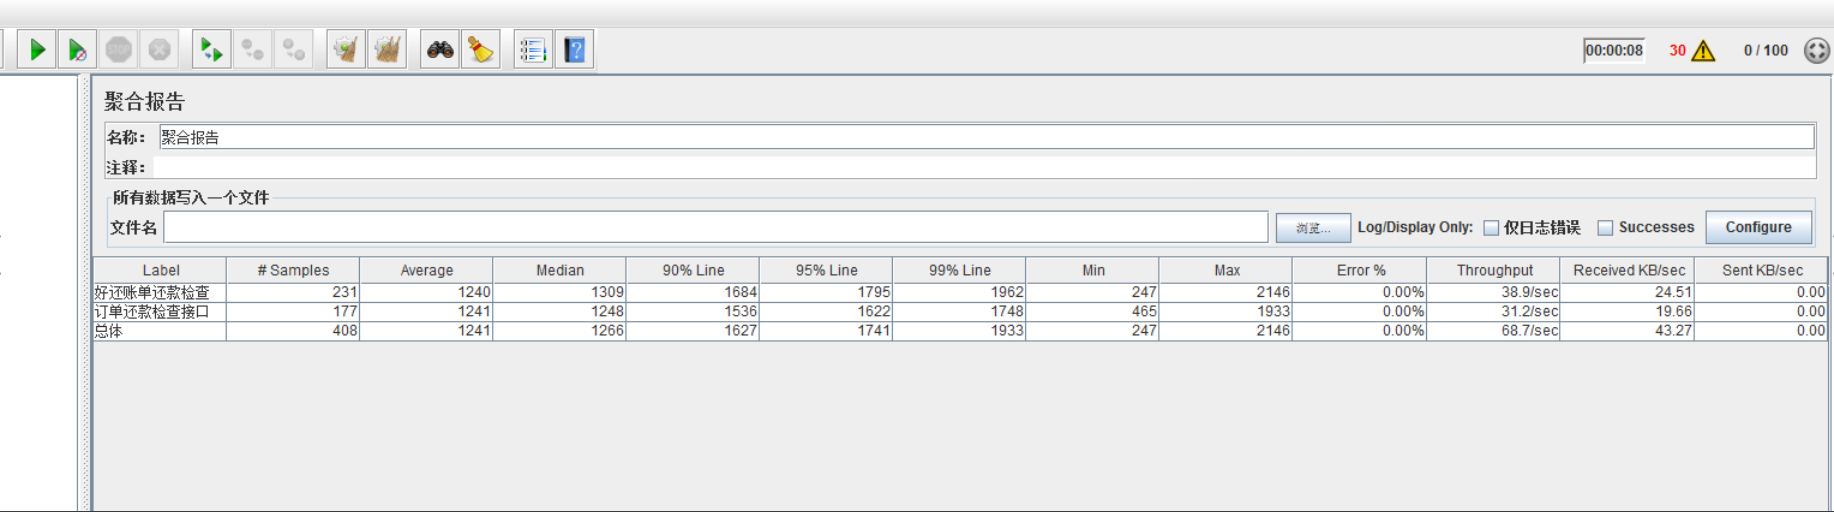Click the Throughput cell showing 68.7/sec
1834x512 pixels.
coord(1494,330)
